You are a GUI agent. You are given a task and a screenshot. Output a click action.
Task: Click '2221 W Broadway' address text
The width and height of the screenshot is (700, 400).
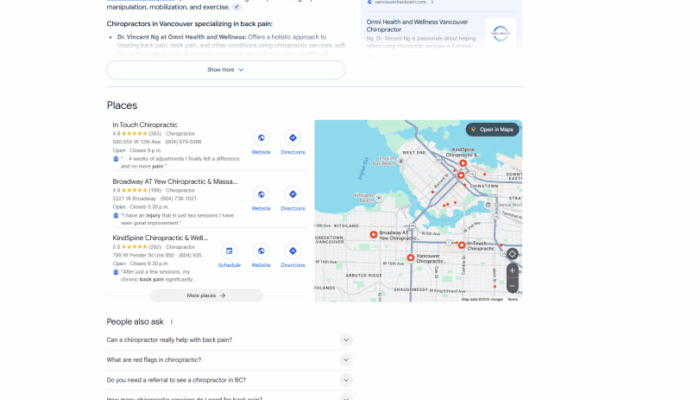point(134,199)
